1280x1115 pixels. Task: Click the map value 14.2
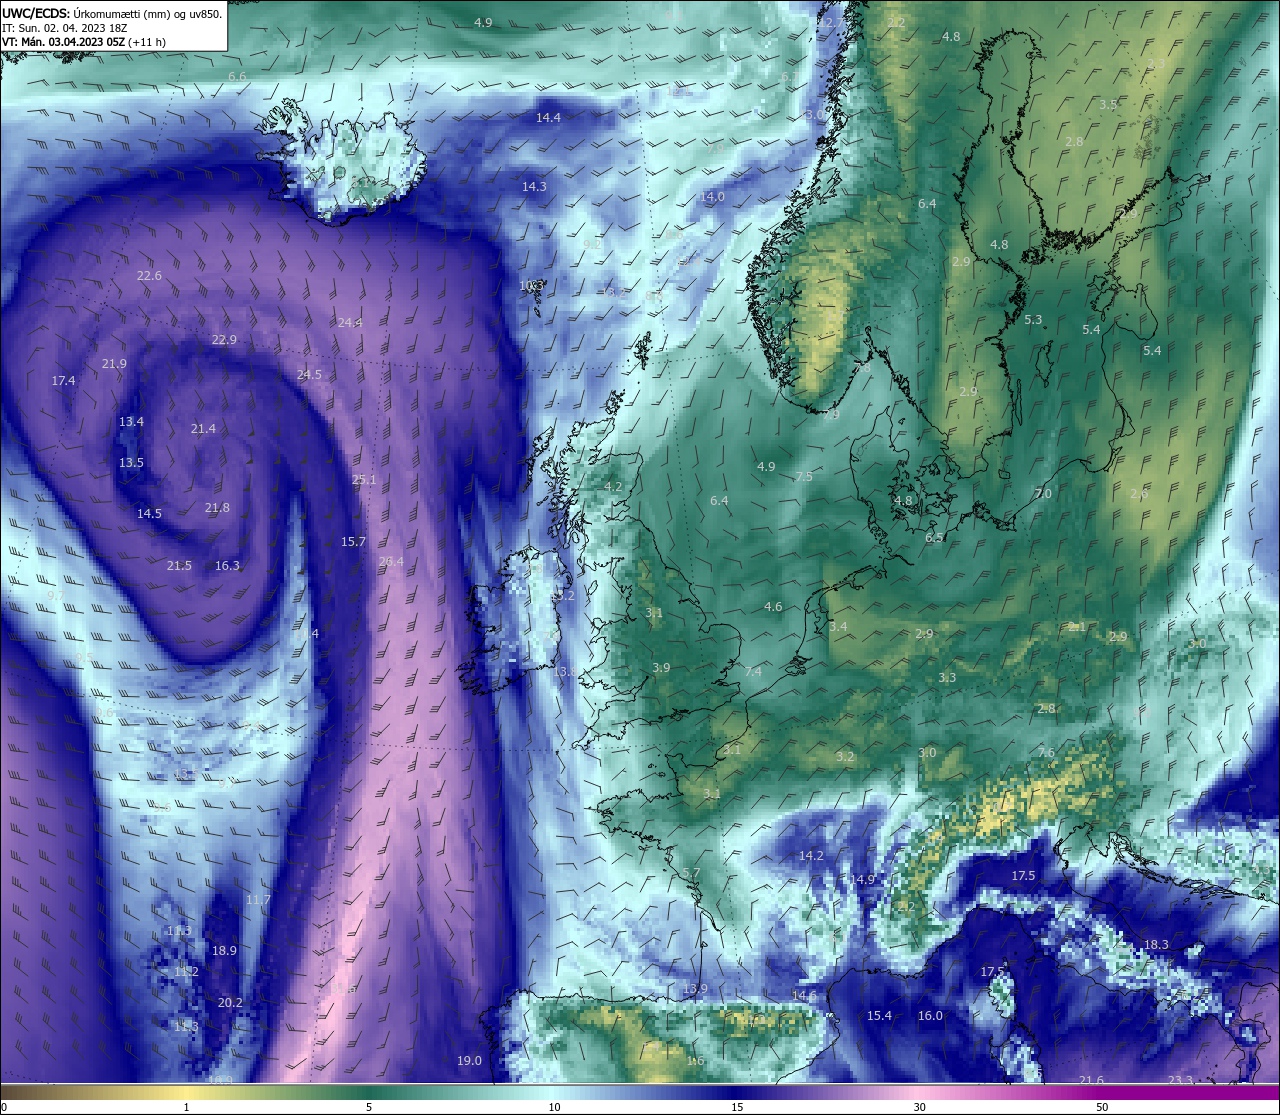tap(811, 856)
